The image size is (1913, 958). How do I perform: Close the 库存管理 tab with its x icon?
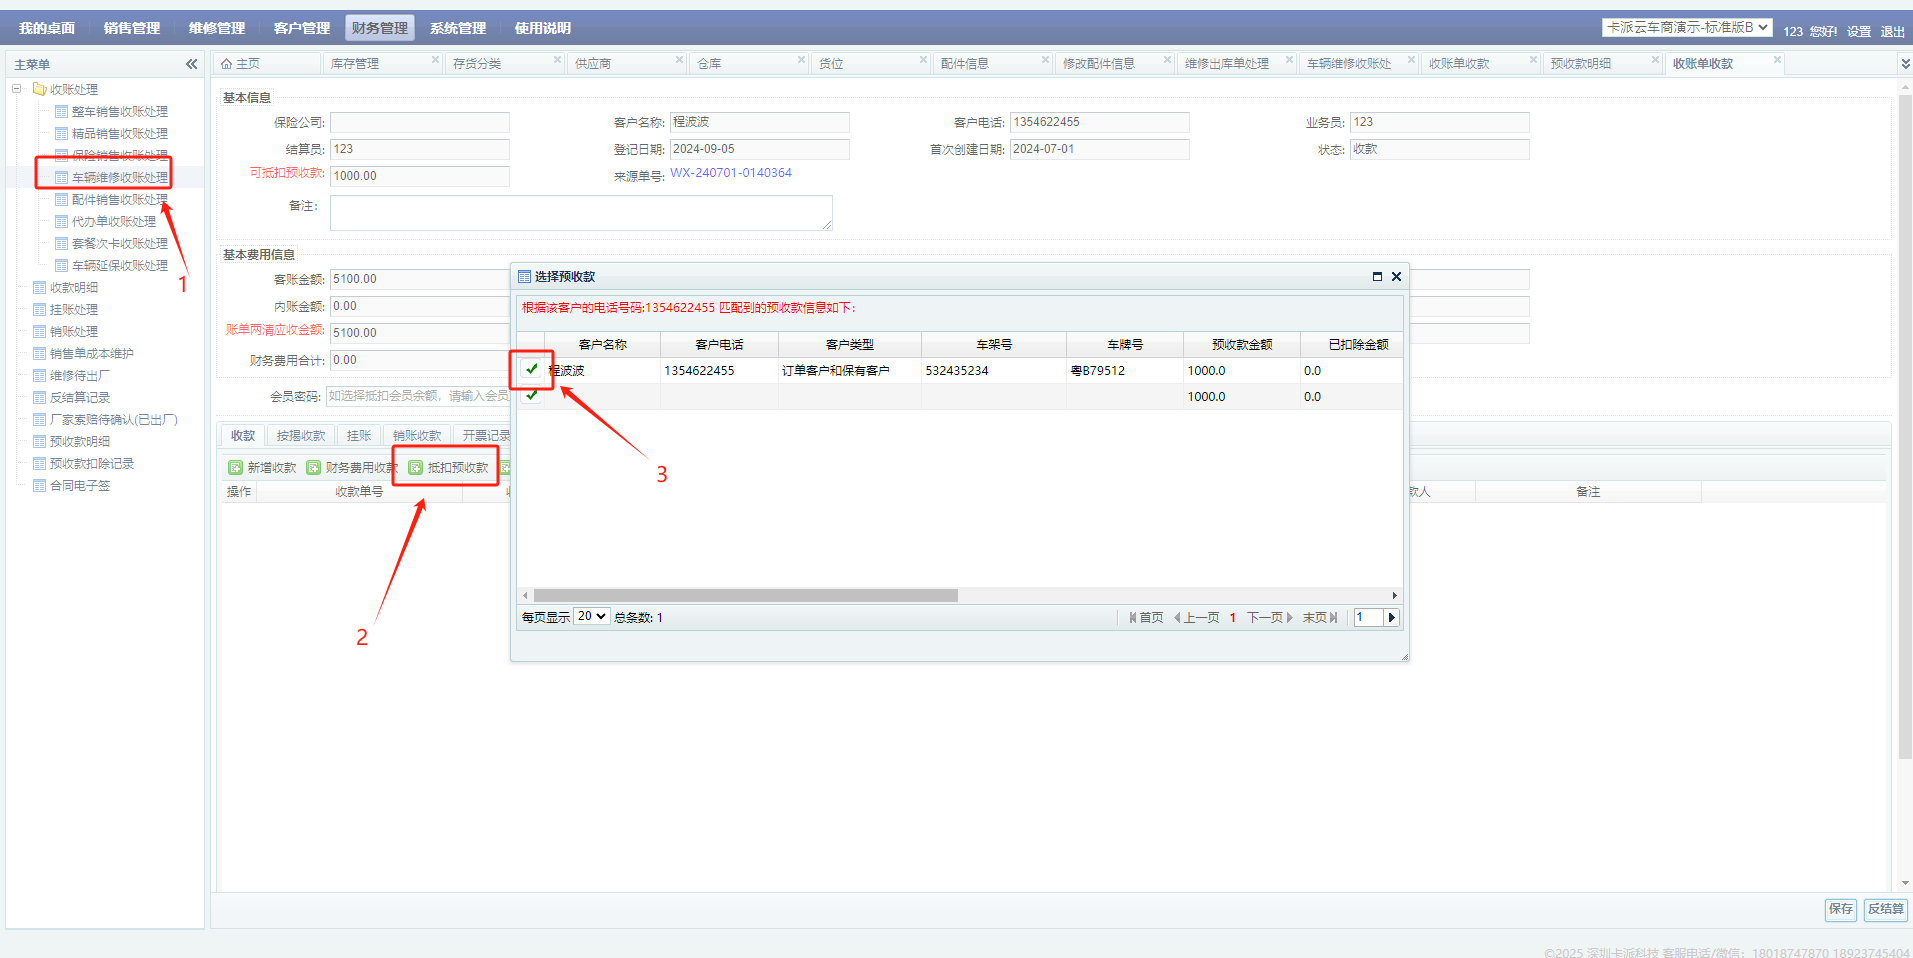click(435, 60)
